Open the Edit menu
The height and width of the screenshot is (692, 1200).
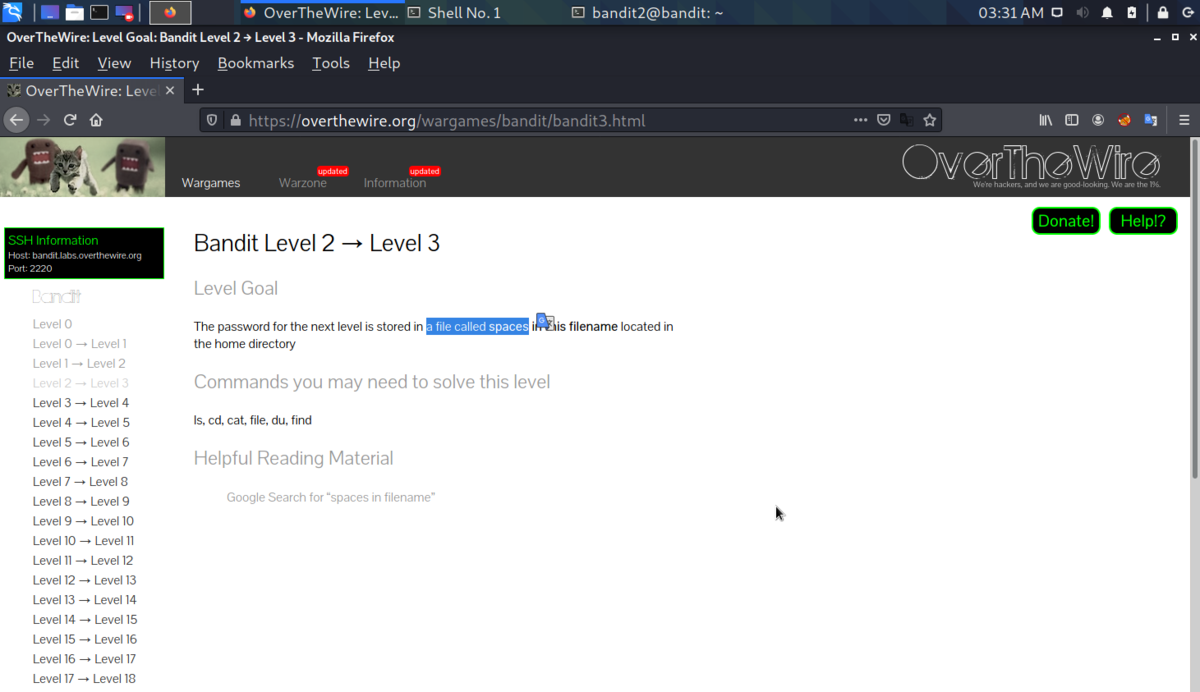click(x=66, y=63)
